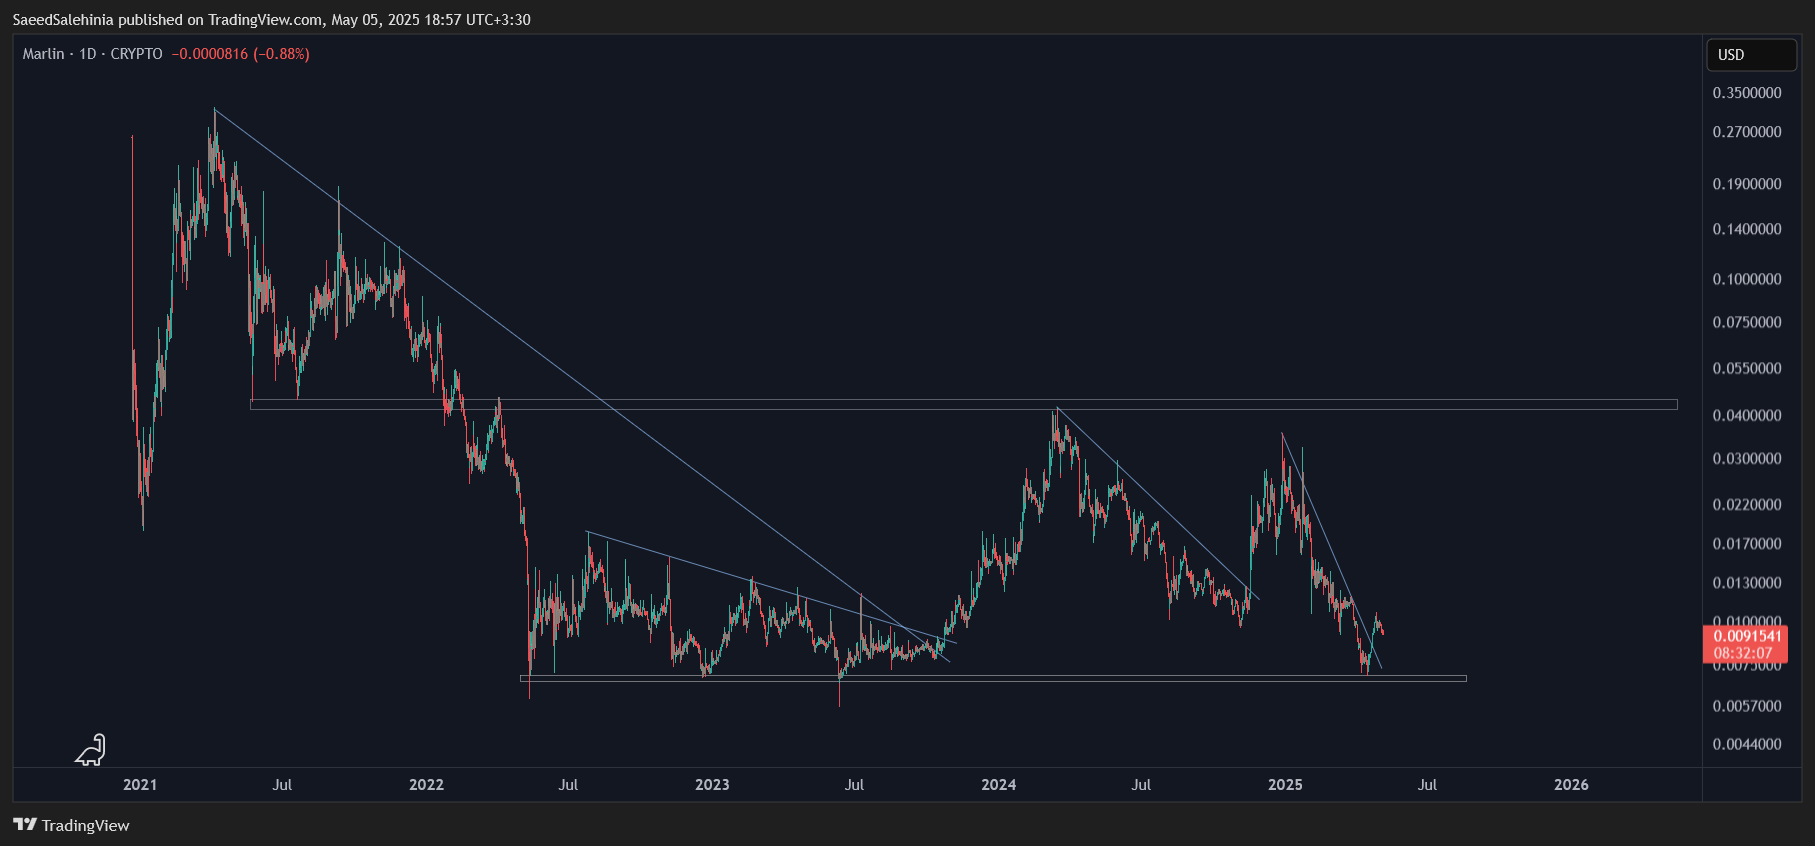The image size is (1815, 846).
Task: Click the 0.1400000 price axis label
Action: pos(1747,229)
